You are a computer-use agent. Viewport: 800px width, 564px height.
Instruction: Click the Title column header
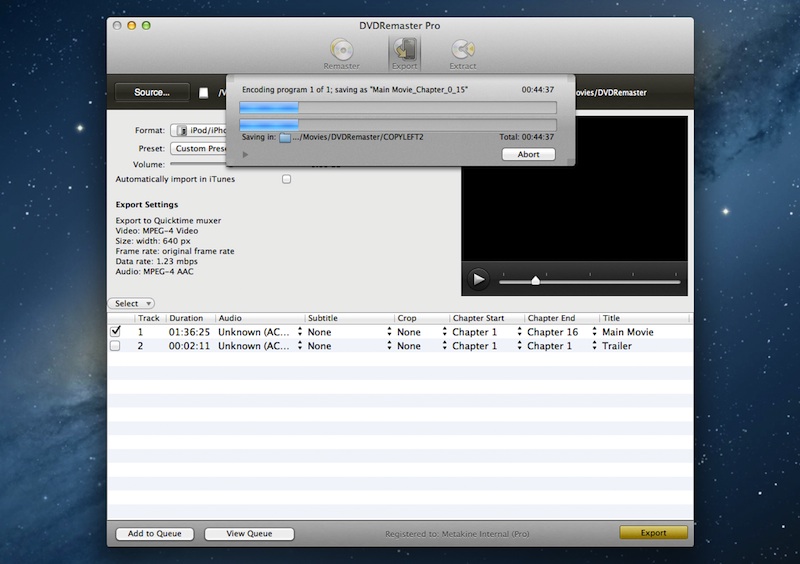coord(611,318)
